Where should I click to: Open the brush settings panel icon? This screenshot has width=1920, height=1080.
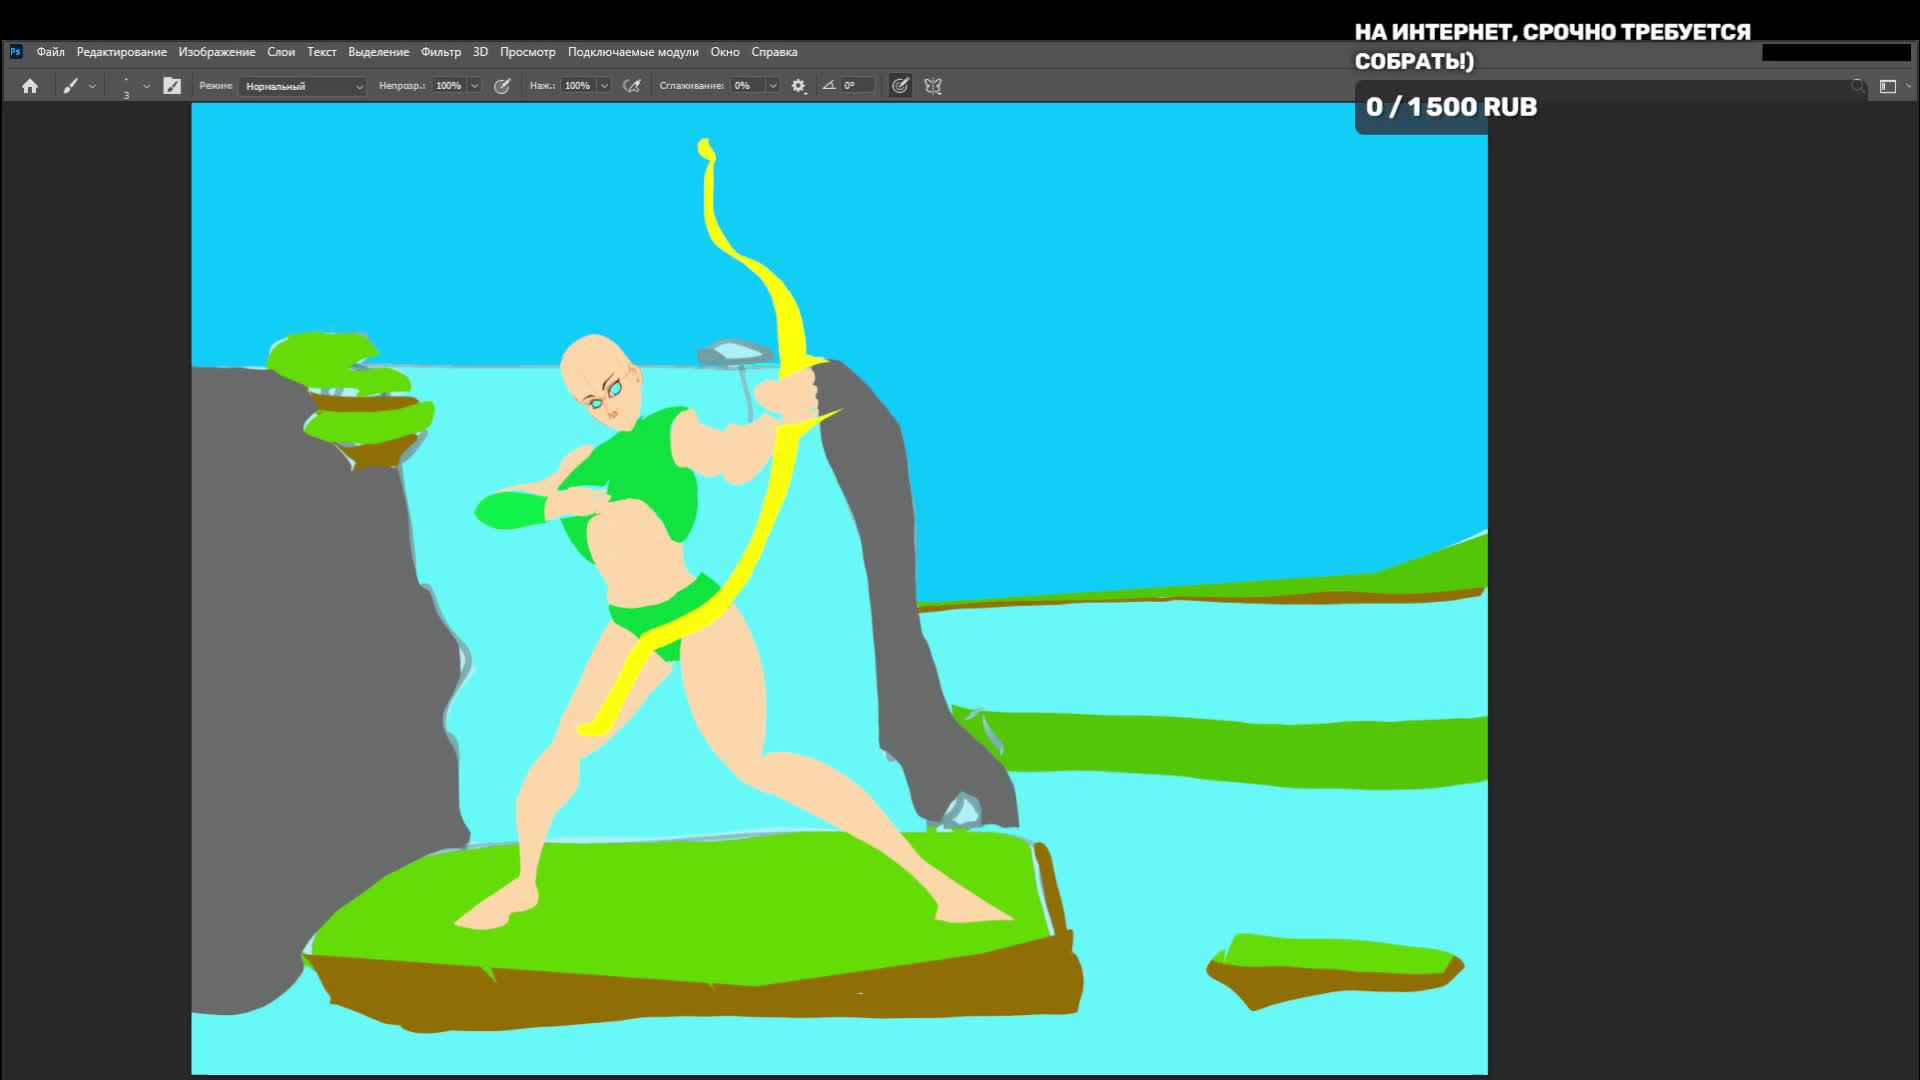(172, 86)
